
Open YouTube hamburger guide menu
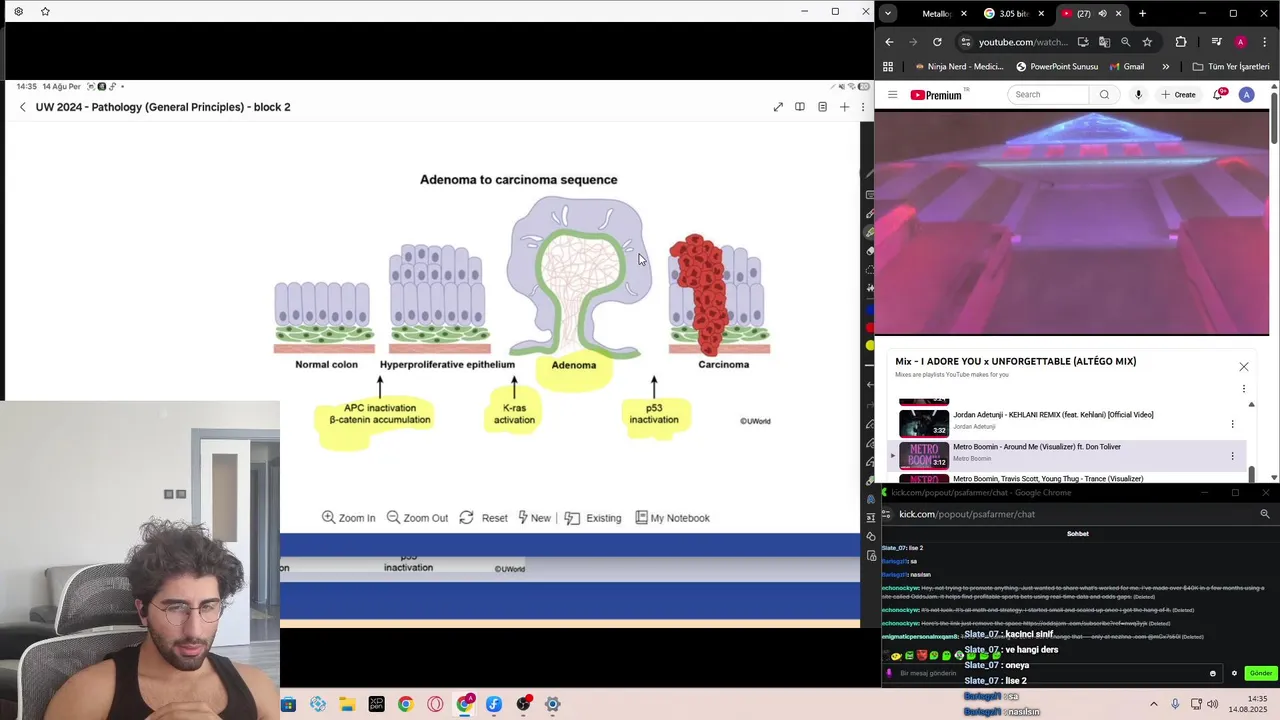pos(893,95)
